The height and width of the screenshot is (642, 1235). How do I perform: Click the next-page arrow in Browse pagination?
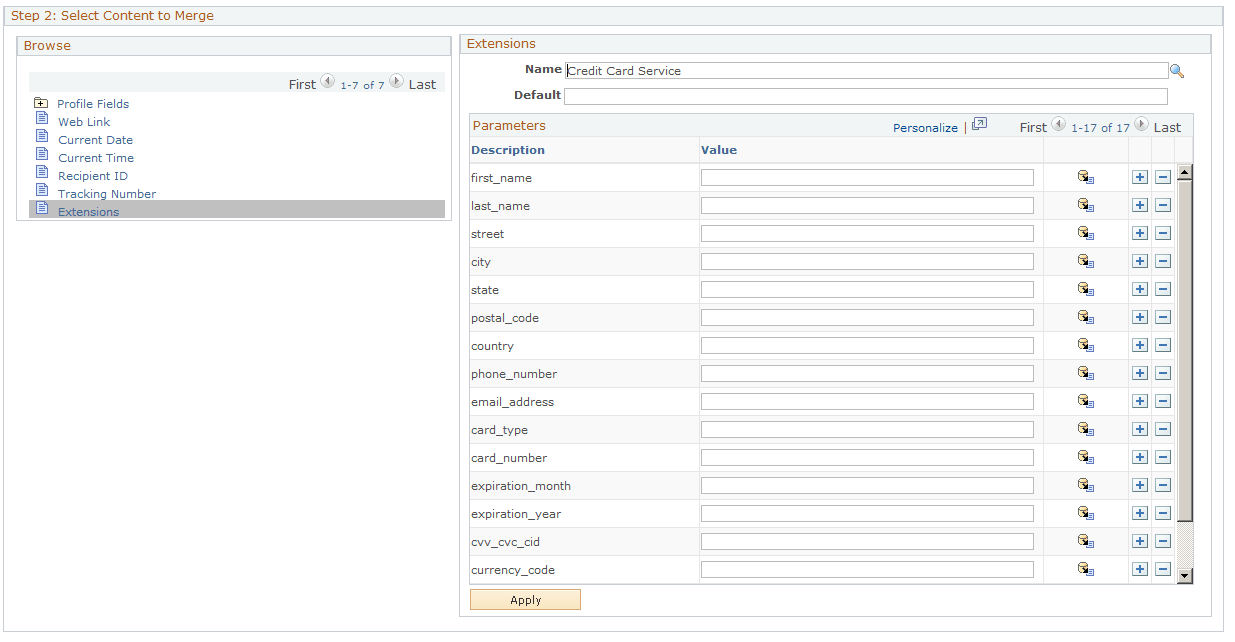coord(396,83)
